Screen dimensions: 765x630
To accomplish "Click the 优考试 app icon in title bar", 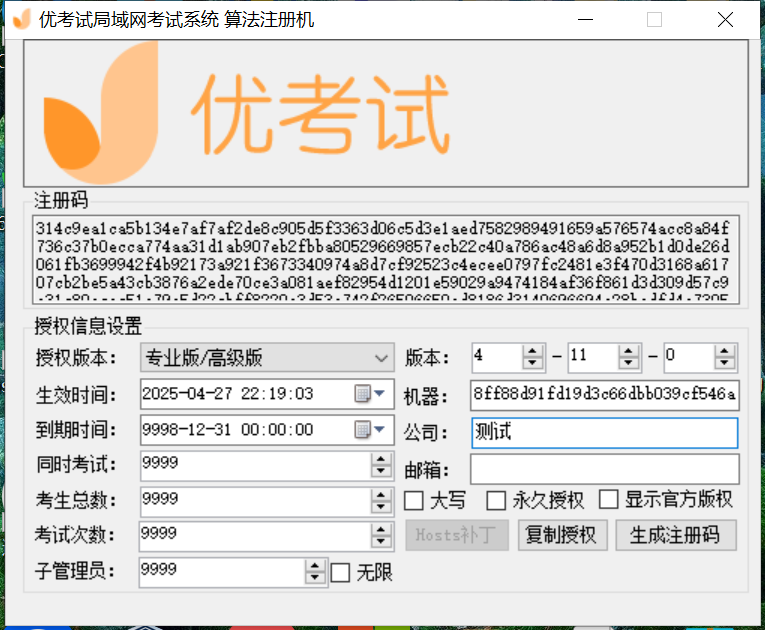I will coord(21,20).
